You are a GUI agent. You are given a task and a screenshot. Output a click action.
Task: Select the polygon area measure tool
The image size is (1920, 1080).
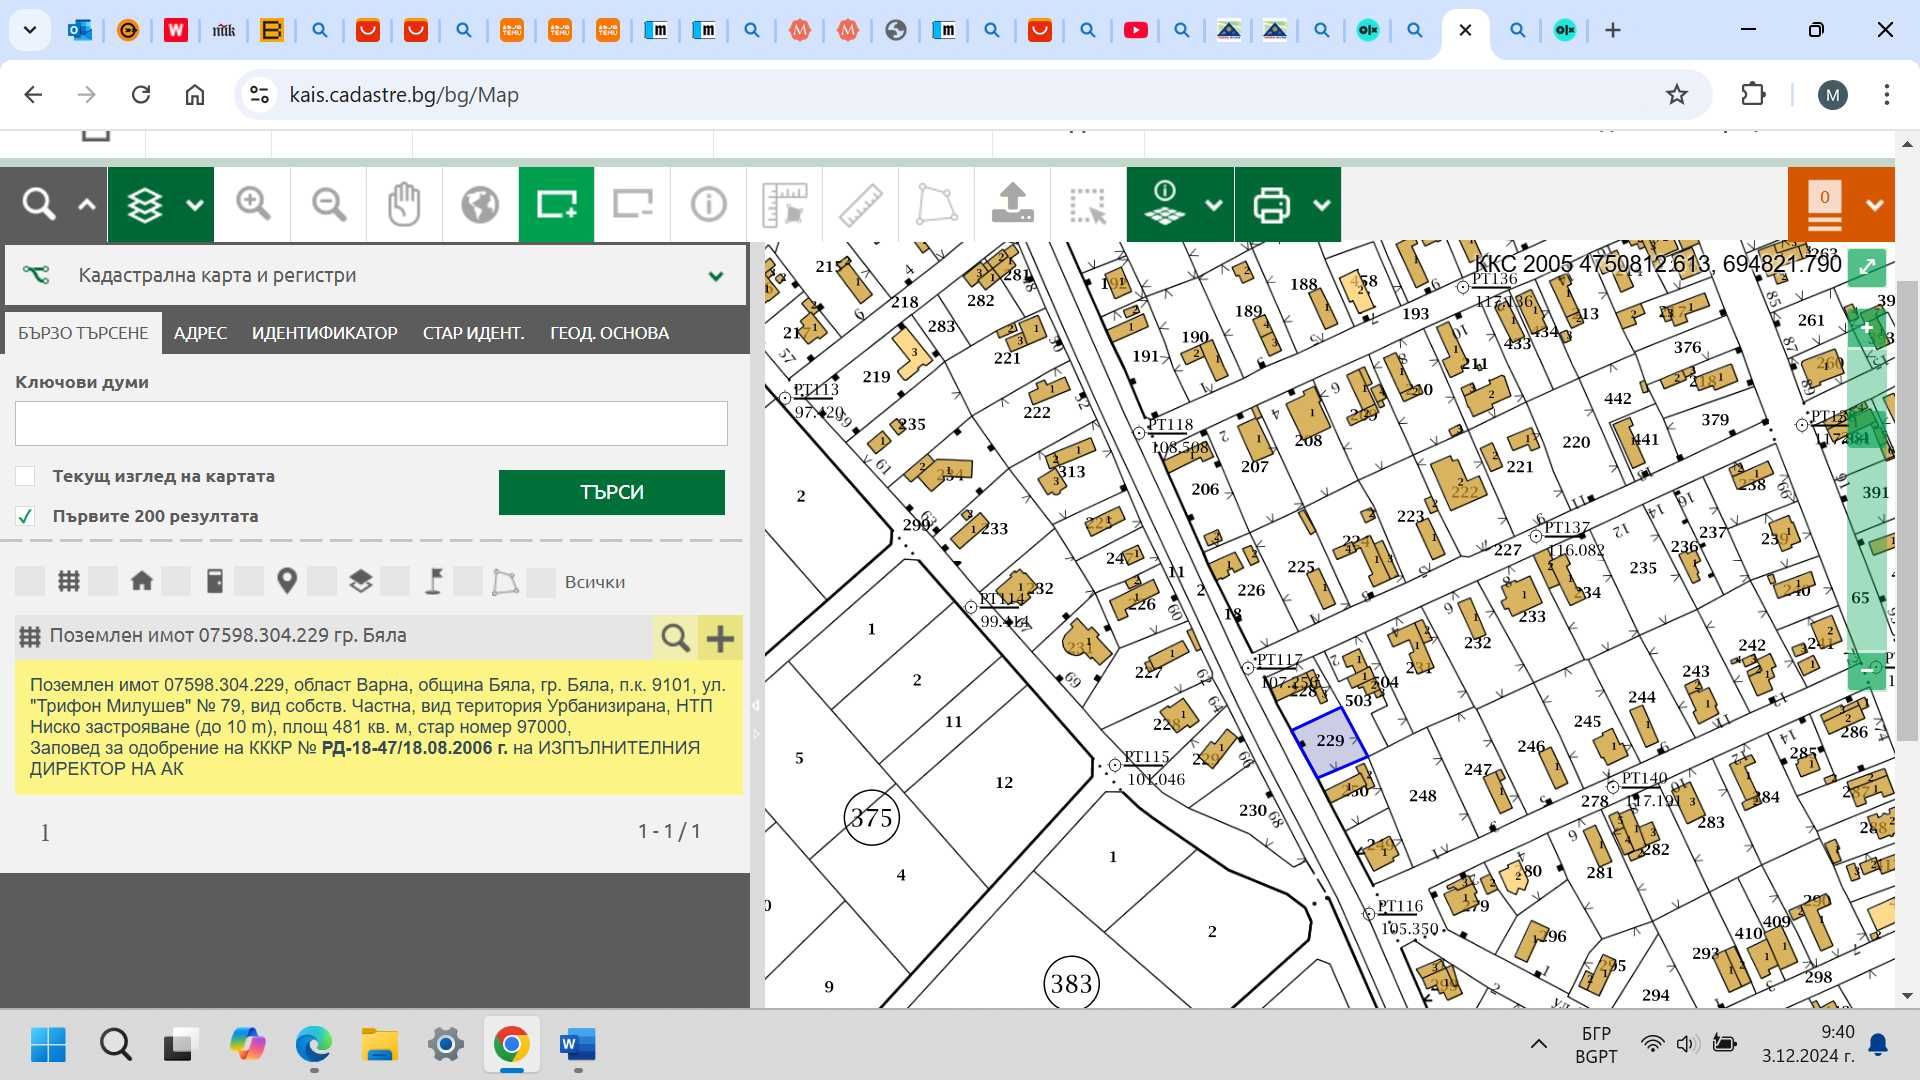tap(936, 205)
